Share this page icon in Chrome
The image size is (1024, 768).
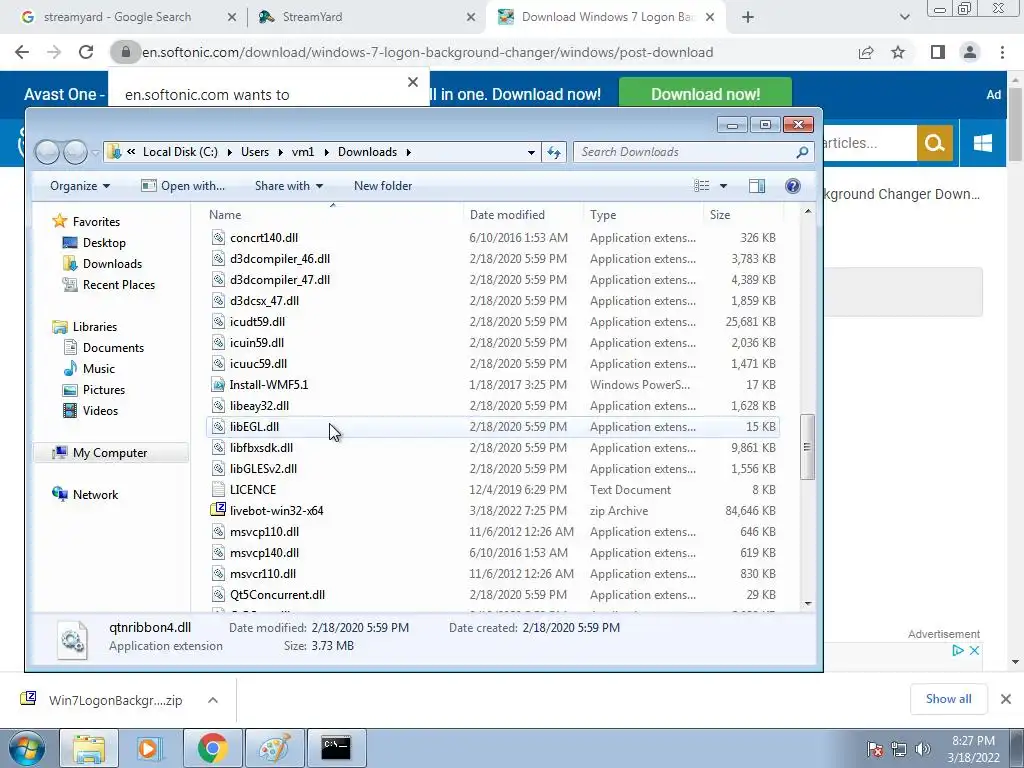[x=866, y=52]
